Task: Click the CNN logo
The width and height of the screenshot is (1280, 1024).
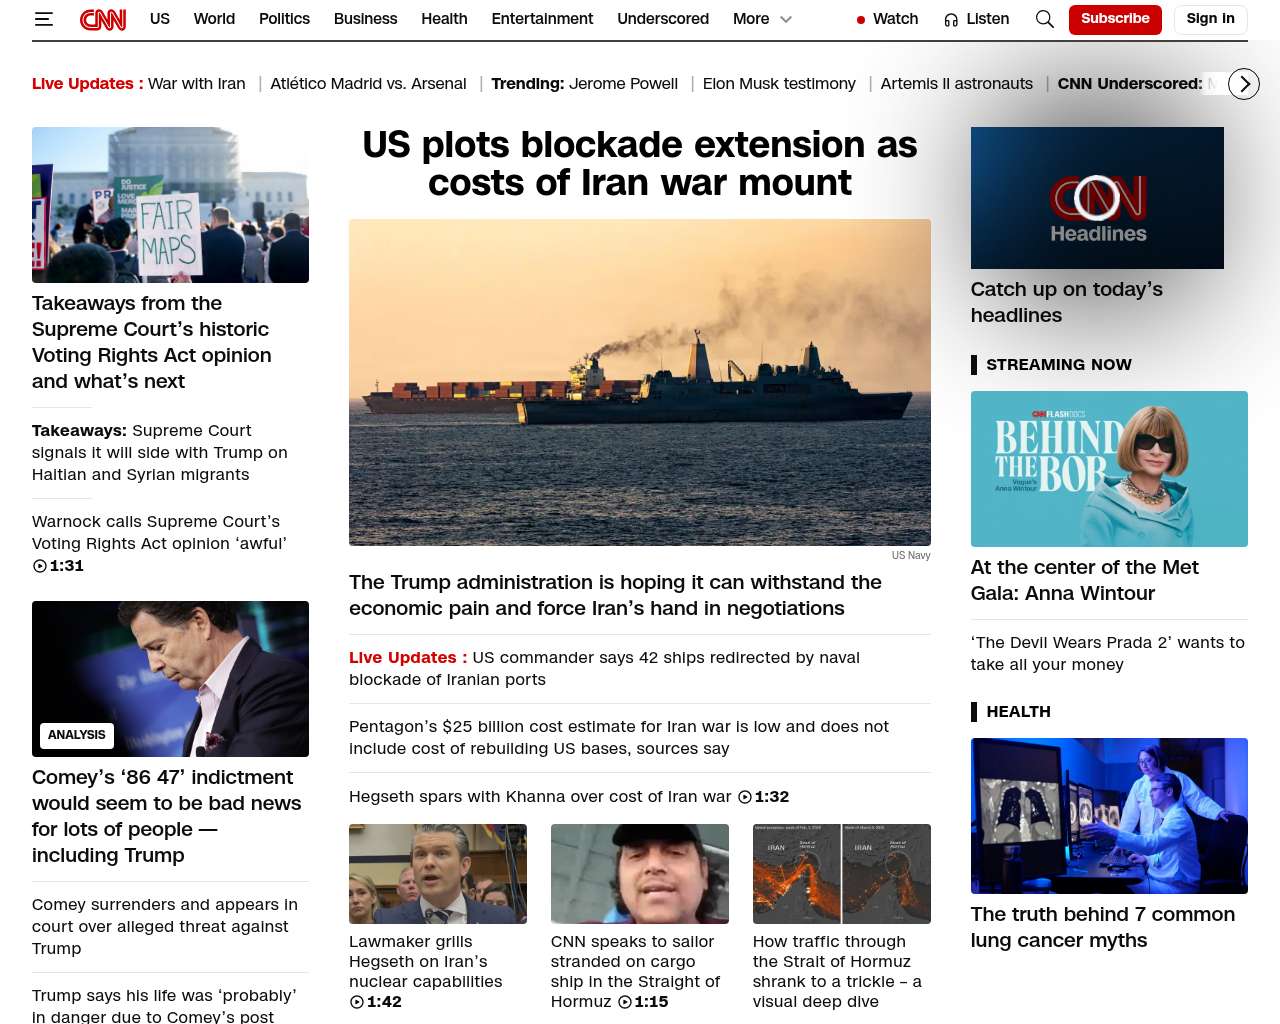Action: pyautogui.click(x=103, y=19)
